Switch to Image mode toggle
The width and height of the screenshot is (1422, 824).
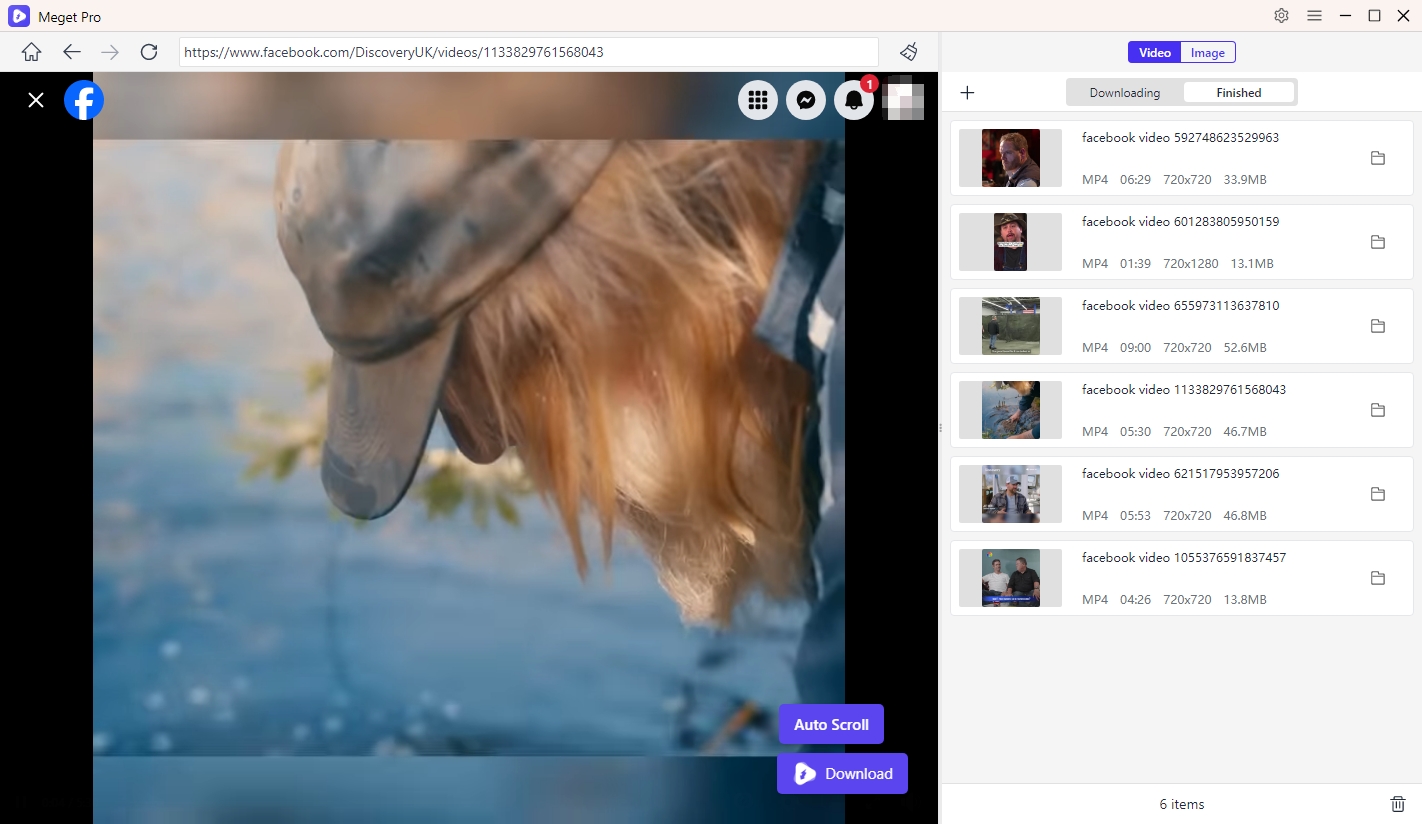pyautogui.click(x=1207, y=53)
